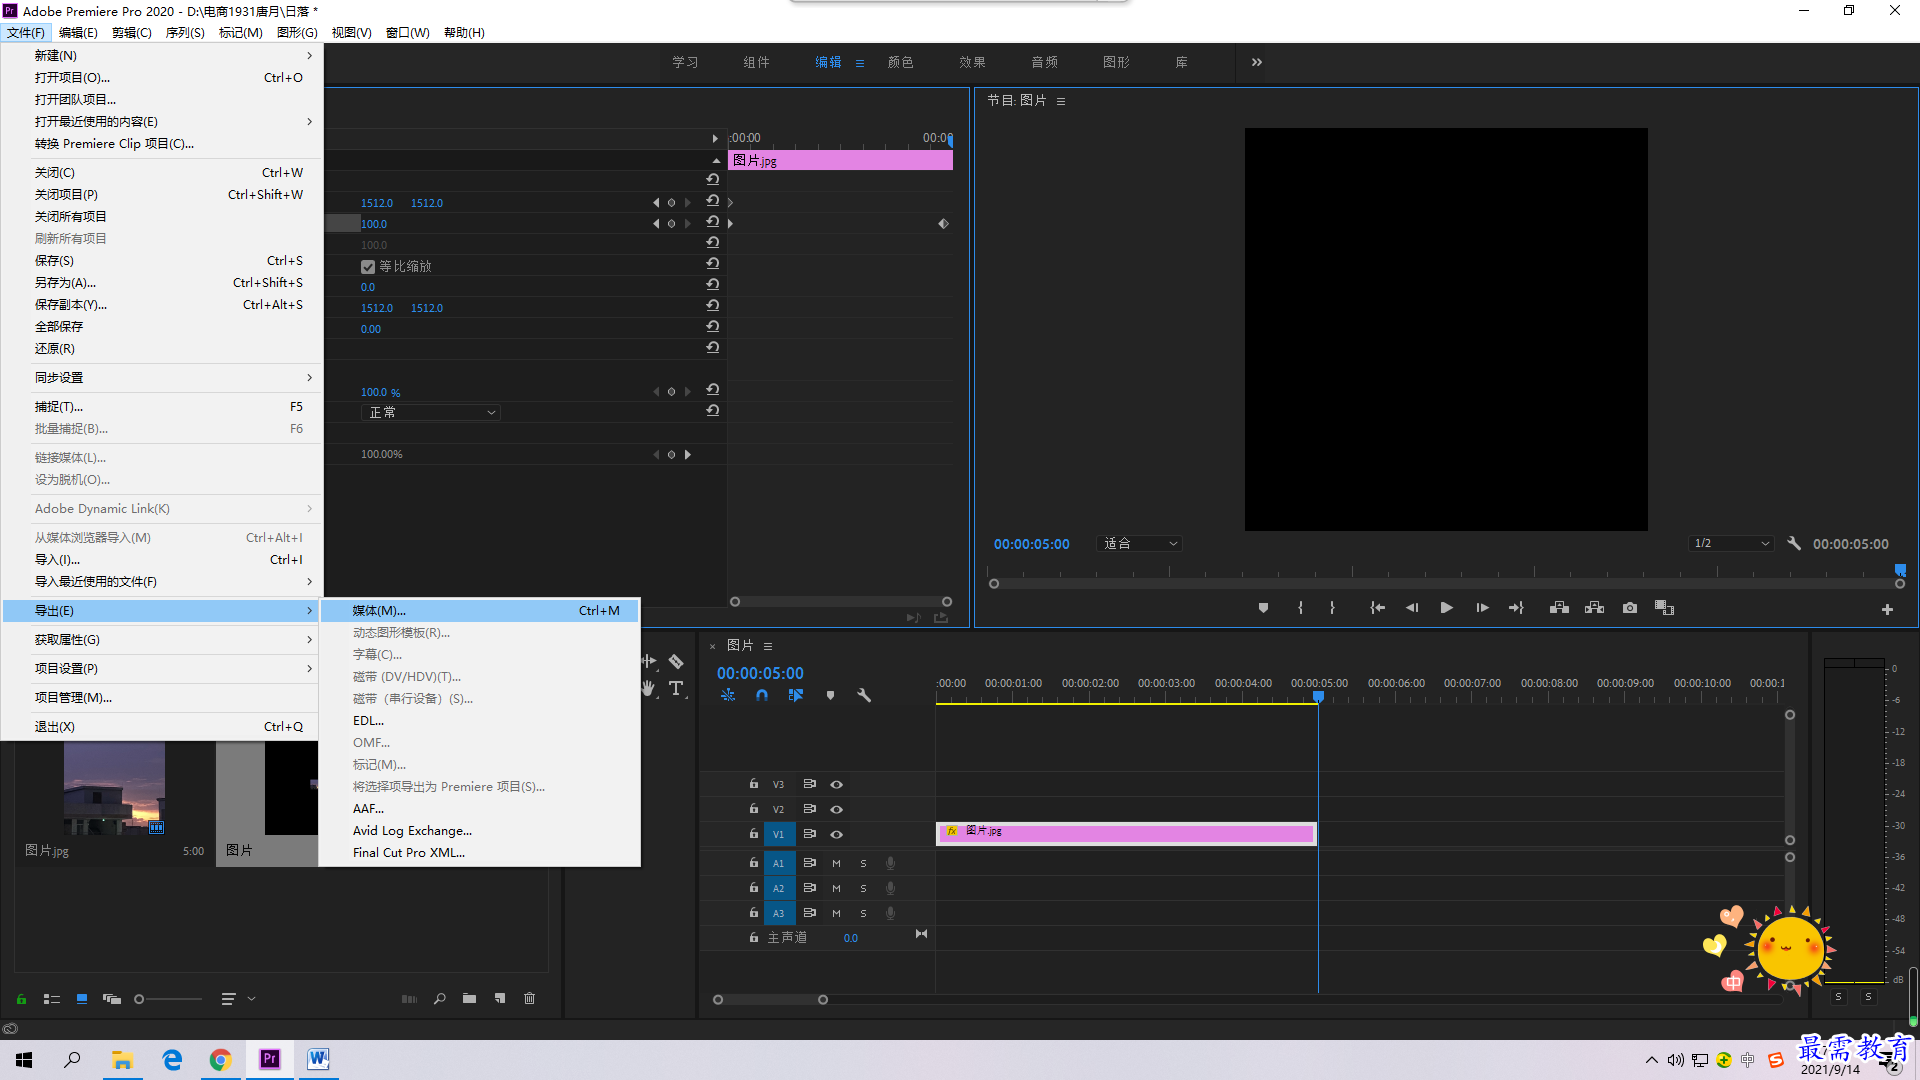
Task: Choose 媒体(M)... export option
Action: (x=482, y=610)
